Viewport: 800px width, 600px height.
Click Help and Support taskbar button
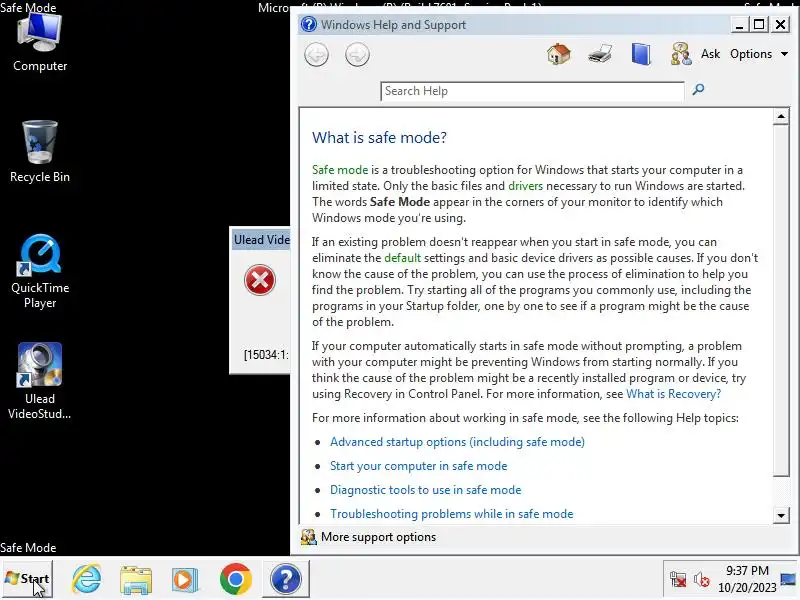point(286,579)
